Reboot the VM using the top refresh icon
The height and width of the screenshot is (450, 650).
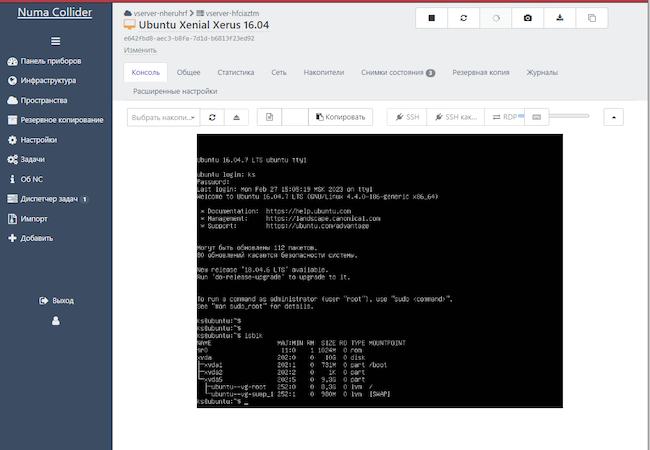(463, 18)
